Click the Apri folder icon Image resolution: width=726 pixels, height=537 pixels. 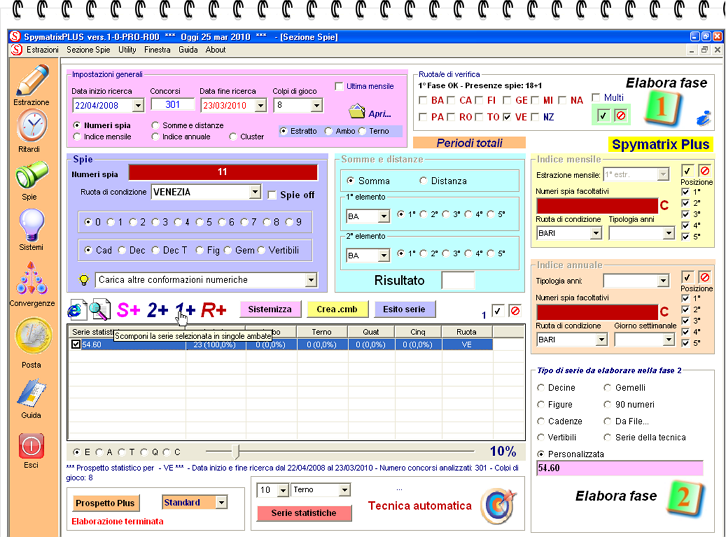357,111
